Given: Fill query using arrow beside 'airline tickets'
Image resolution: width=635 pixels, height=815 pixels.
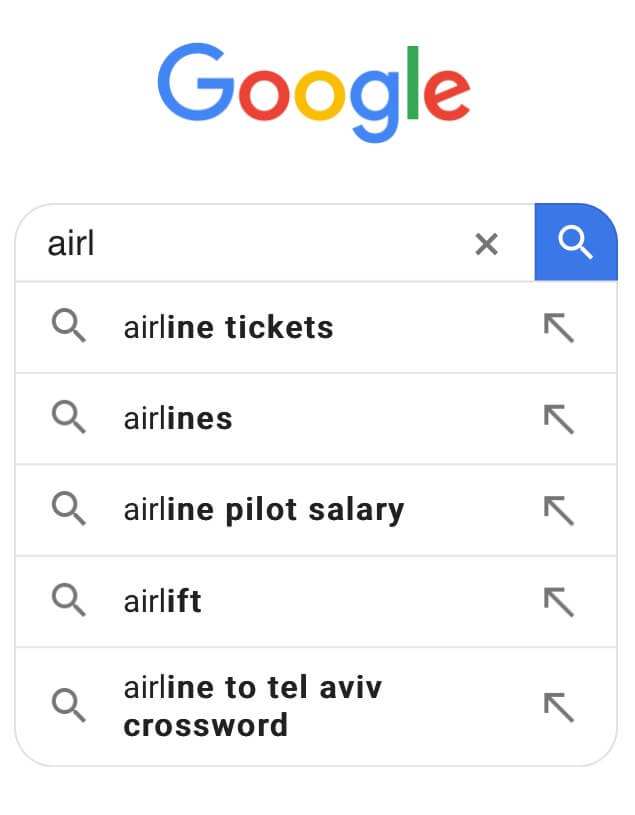Looking at the screenshot, I should coord(559,327).
